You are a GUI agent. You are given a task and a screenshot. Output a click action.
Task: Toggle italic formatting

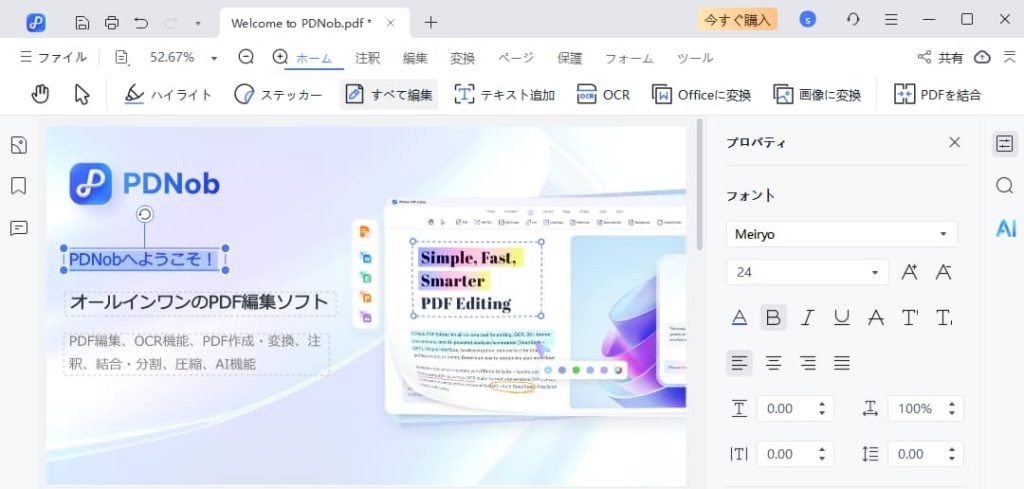coord(808,317)
